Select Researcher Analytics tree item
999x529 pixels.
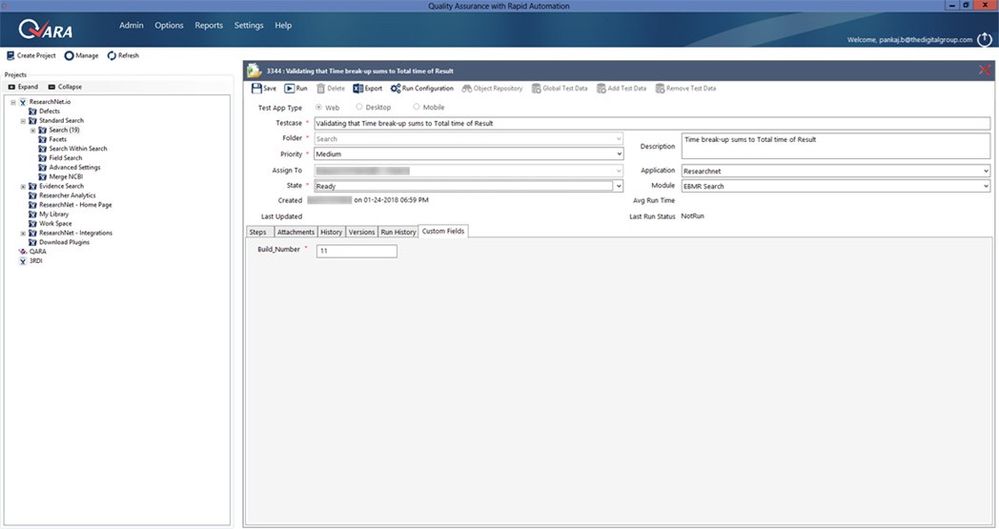[68, 196]
